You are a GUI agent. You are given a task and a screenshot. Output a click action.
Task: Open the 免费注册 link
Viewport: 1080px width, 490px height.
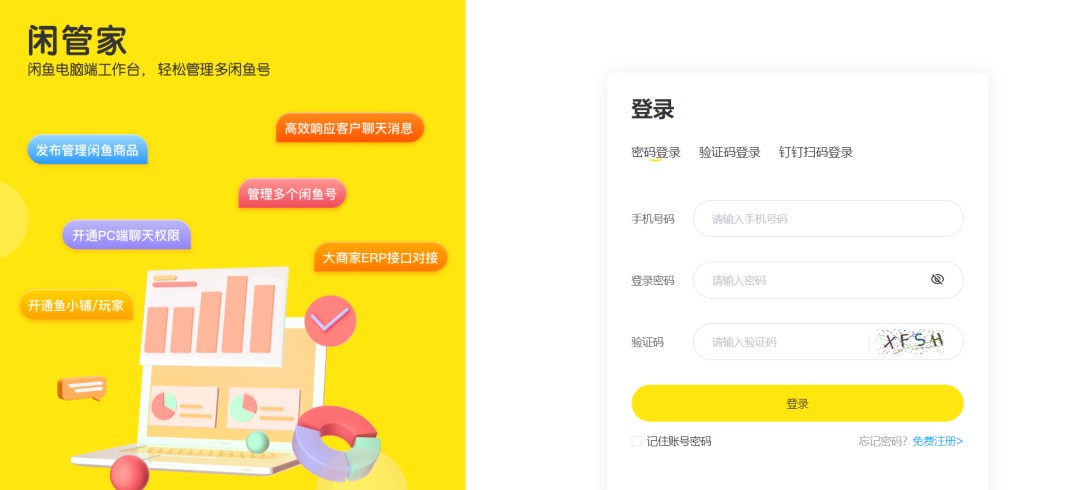pos(937,441)
